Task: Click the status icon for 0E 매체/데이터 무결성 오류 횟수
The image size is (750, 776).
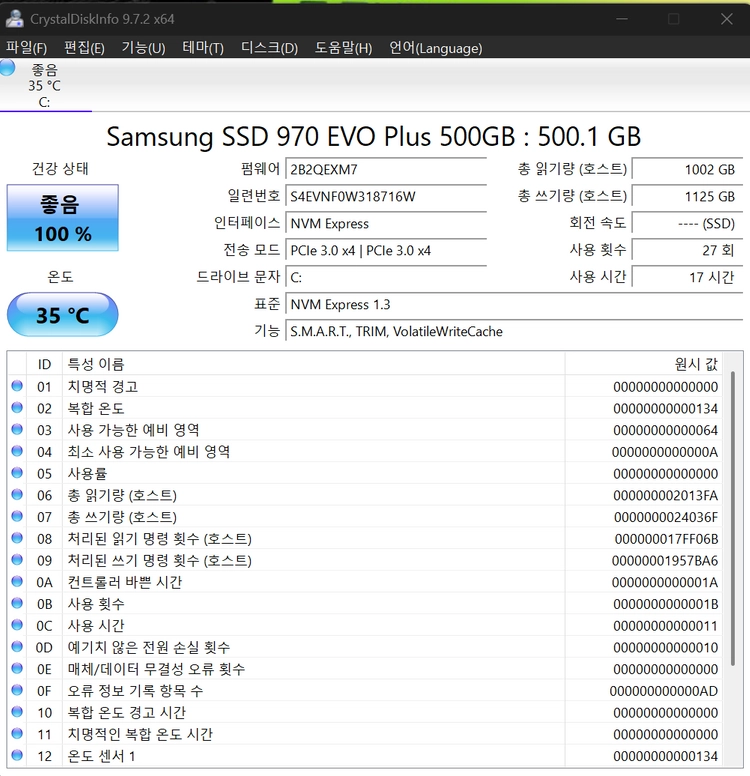Action: pos(17,668)
